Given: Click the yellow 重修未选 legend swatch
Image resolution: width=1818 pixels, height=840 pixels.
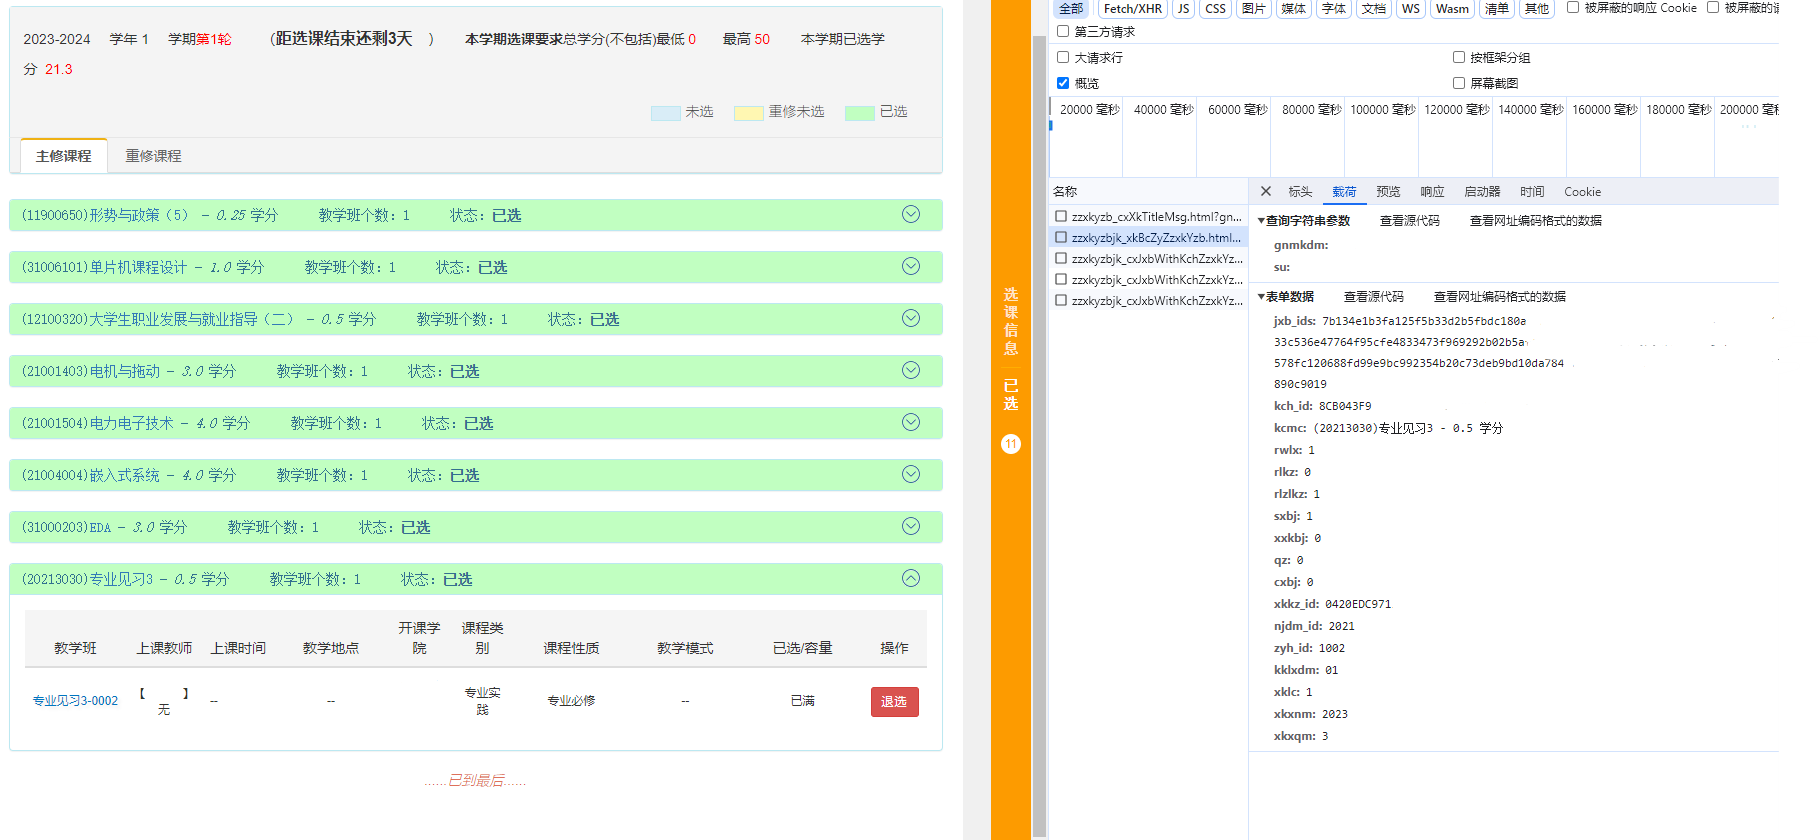Looking at the screenshot, I should [749, 112].
